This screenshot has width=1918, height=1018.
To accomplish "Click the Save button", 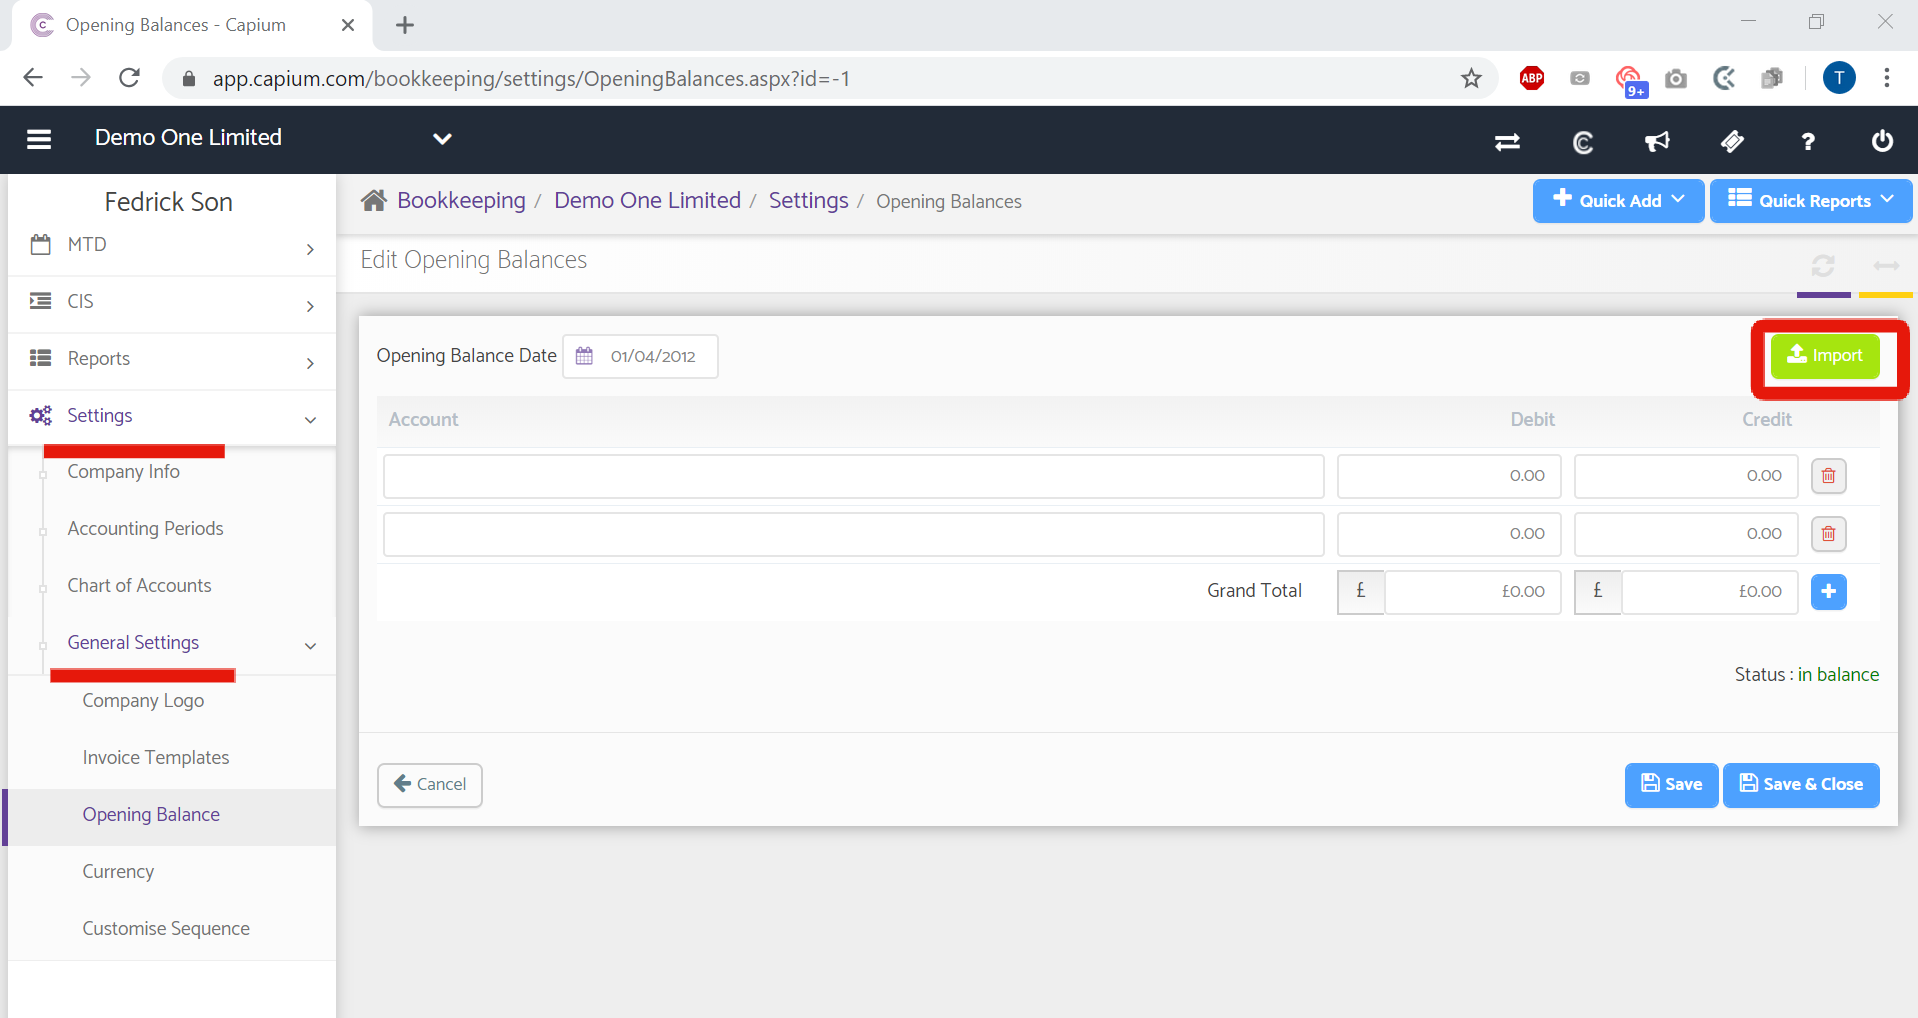I will click(1671, 785).
